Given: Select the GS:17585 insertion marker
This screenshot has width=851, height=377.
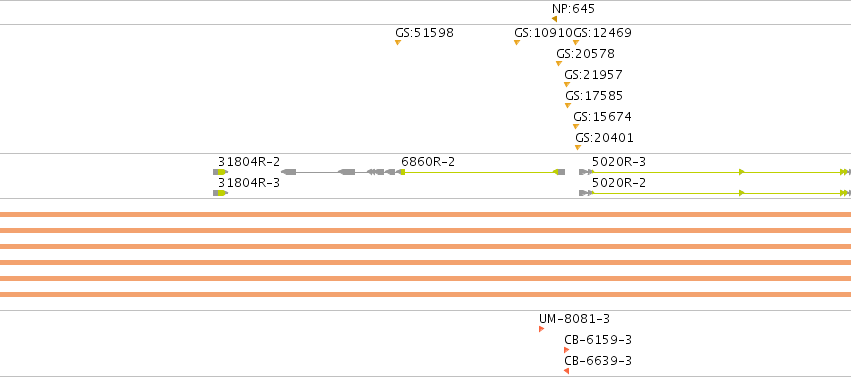Looking at the screenshot, I should point(568,106).
